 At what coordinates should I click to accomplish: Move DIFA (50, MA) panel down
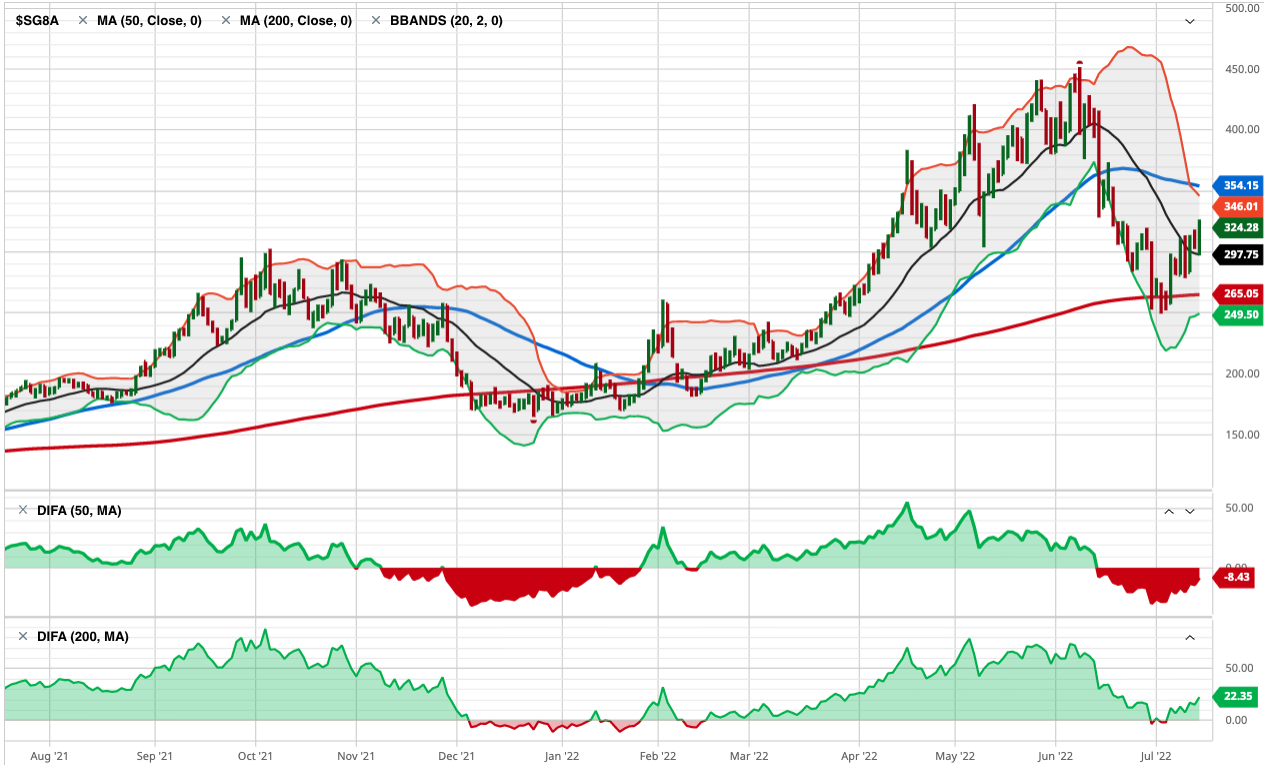[1190, 511]
